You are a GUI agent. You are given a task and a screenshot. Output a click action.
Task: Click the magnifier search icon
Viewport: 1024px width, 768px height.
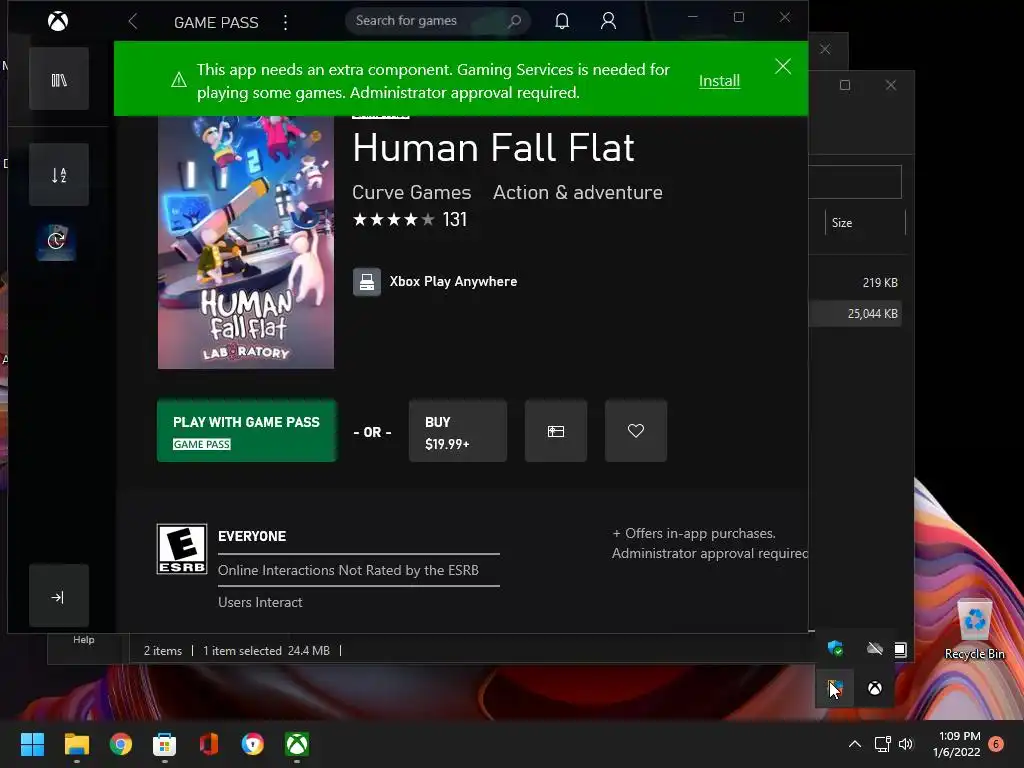pos(515,21)
